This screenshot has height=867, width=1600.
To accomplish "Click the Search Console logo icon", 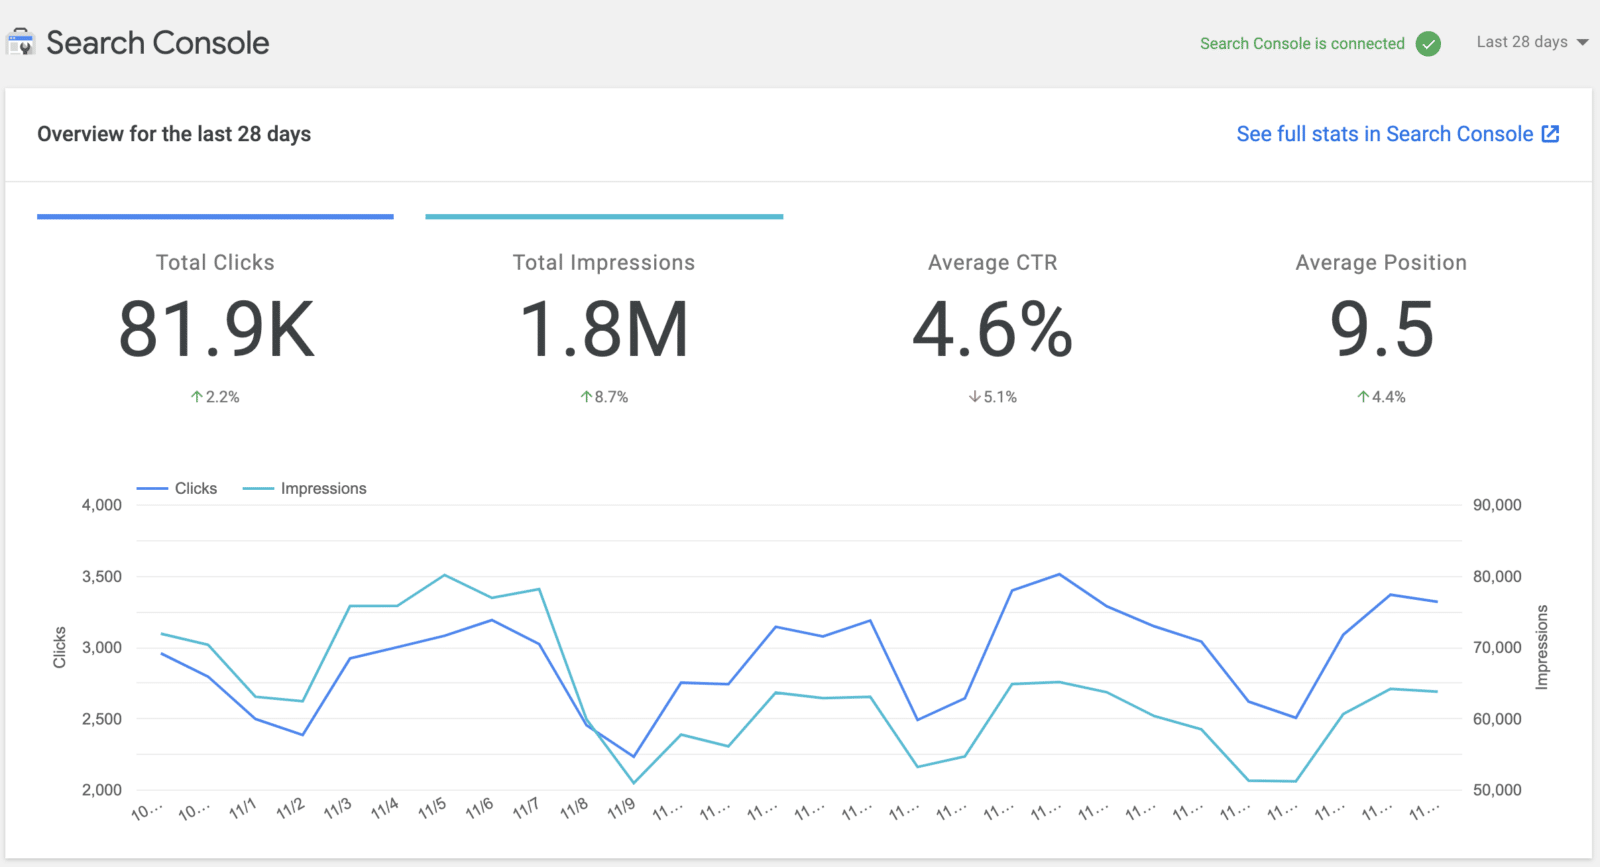I will pyautogui.click(x=20, y=43).
